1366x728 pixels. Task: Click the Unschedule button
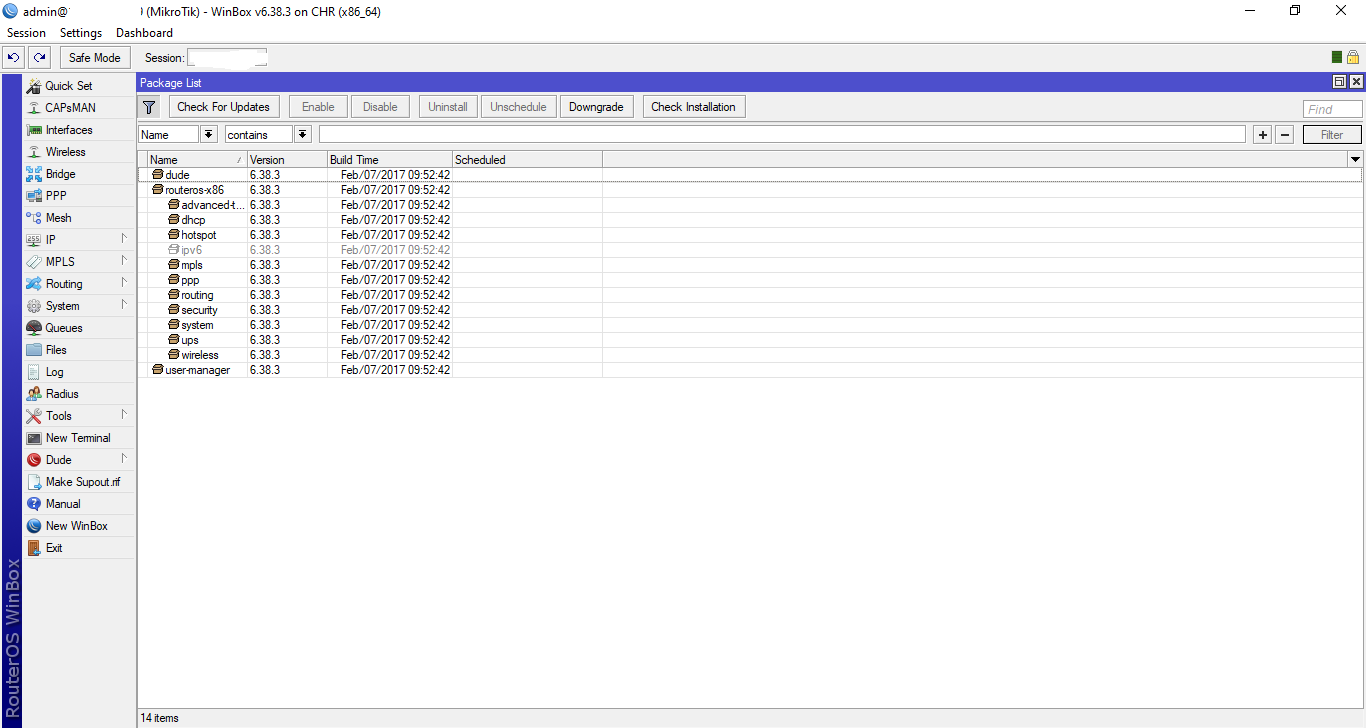click(x=518, y=107)
